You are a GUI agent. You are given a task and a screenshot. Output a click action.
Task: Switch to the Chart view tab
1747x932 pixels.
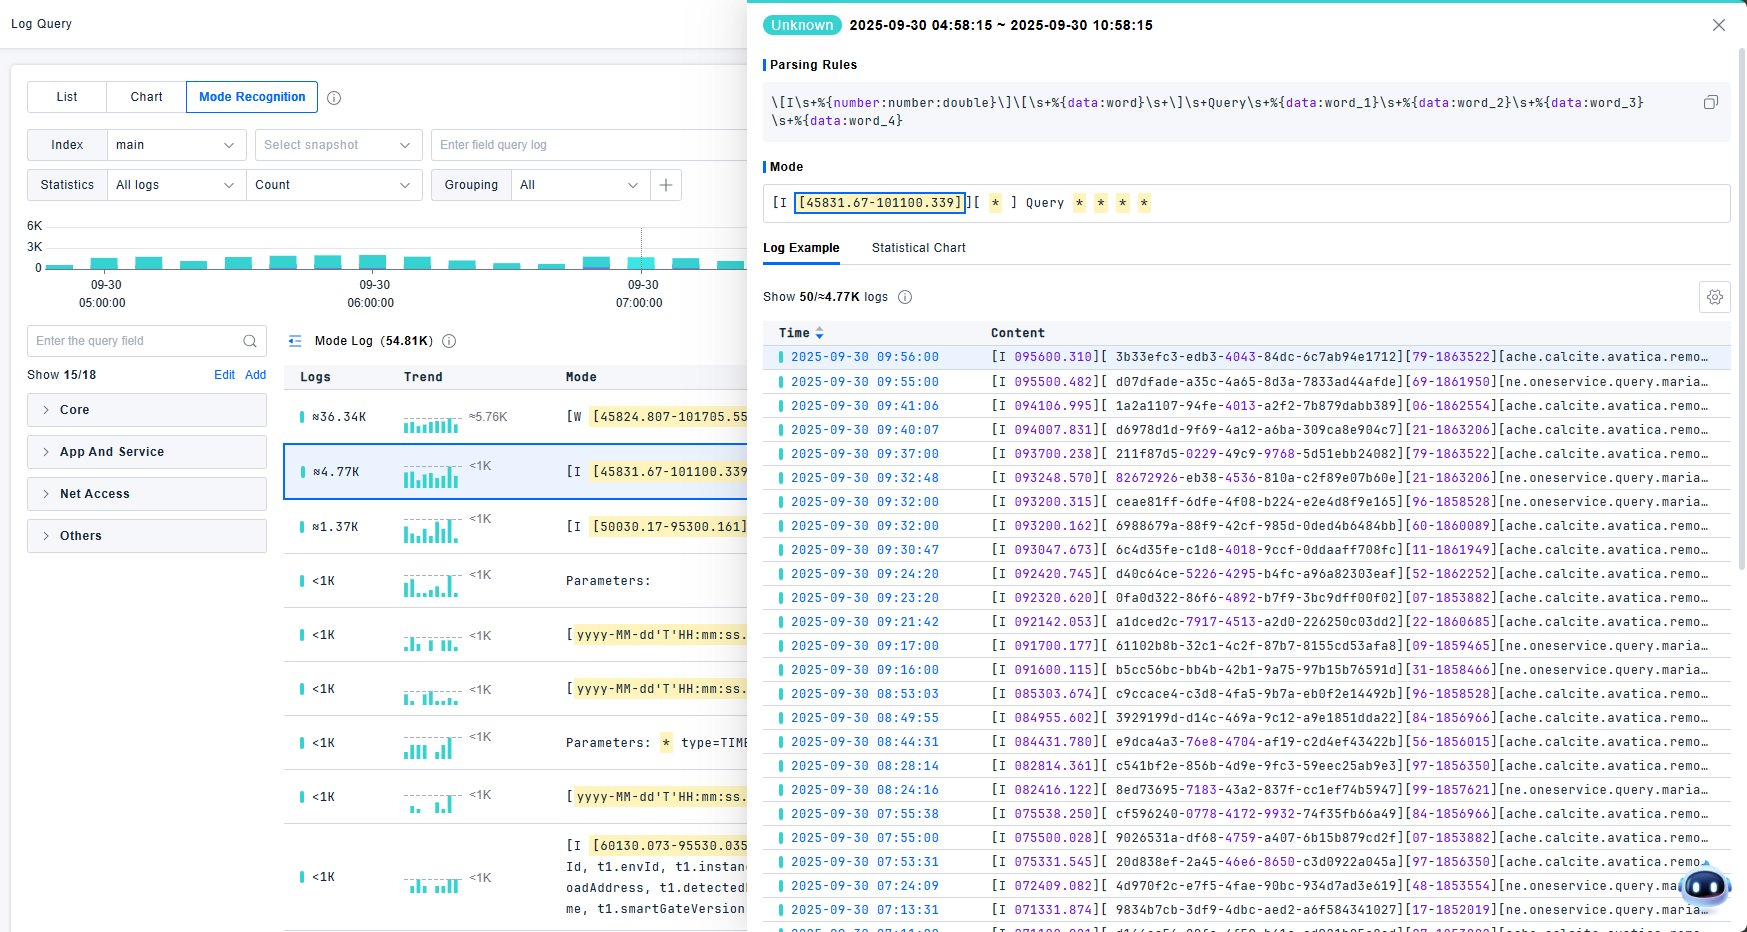[x=146, y=97]
